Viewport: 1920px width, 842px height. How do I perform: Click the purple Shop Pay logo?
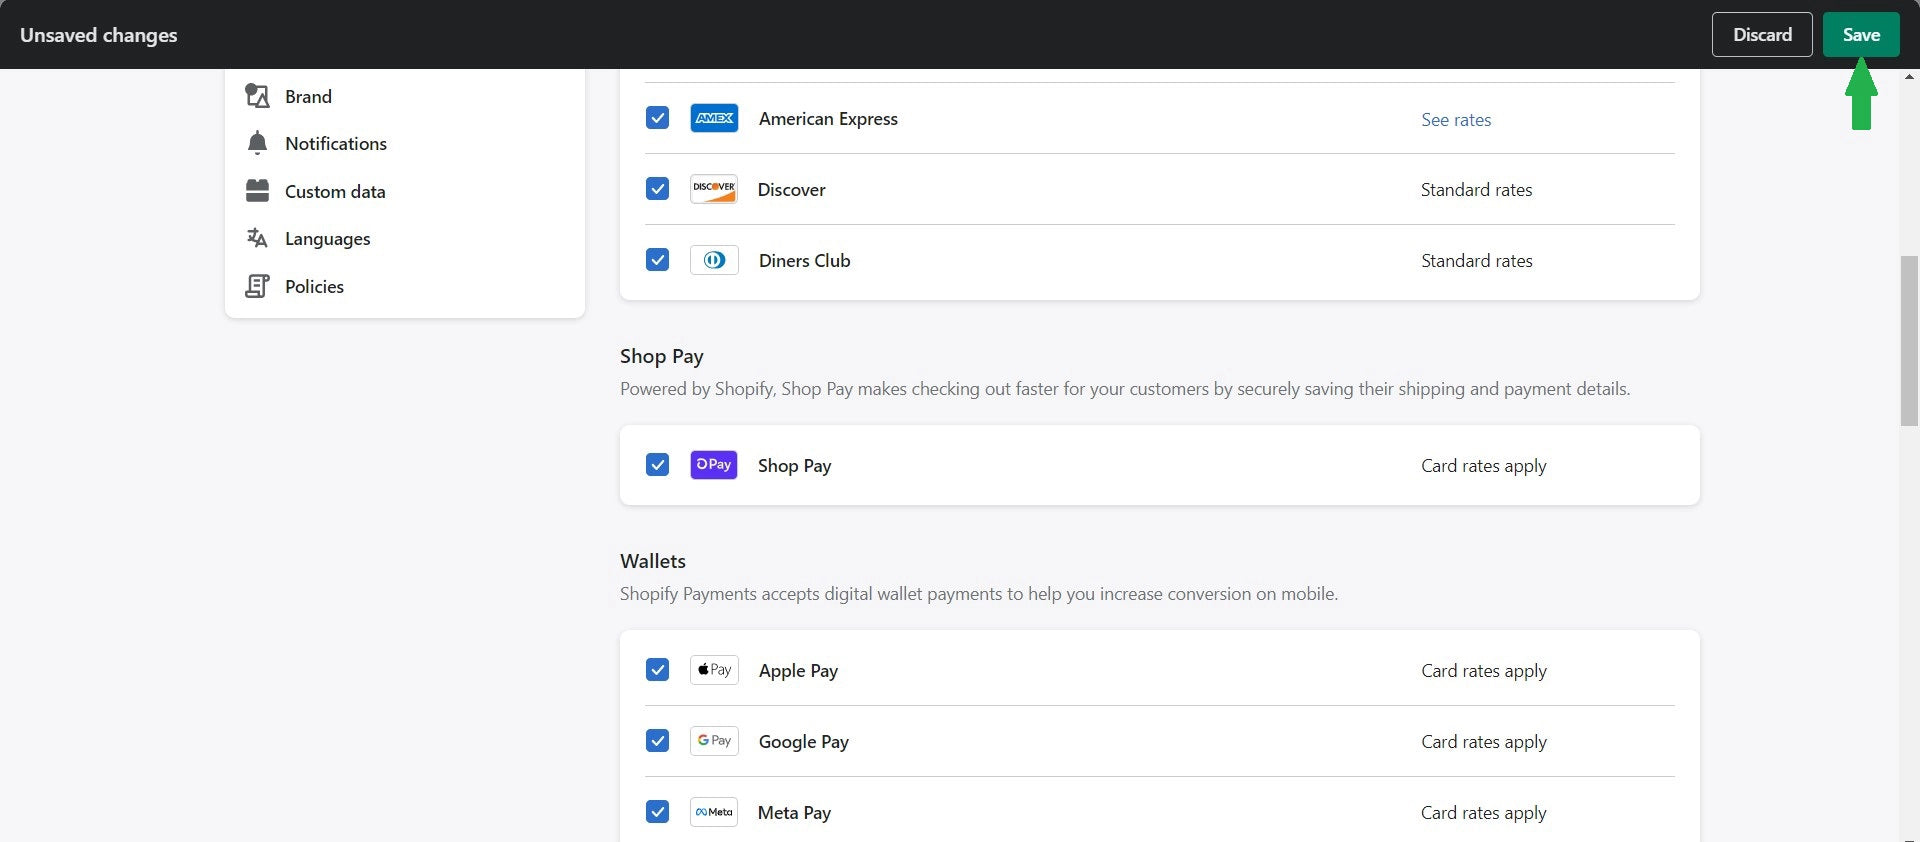tap(714, 465)
